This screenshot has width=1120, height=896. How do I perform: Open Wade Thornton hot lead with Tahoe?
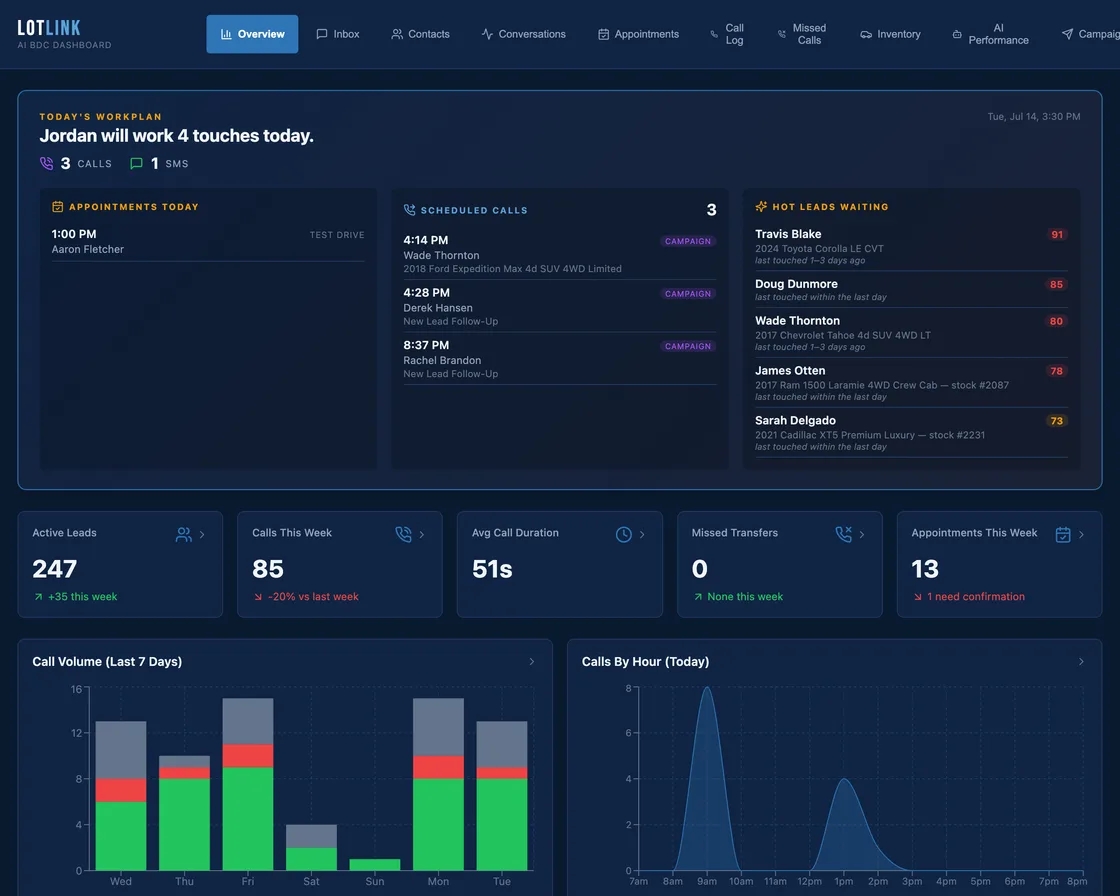(911, 333)
